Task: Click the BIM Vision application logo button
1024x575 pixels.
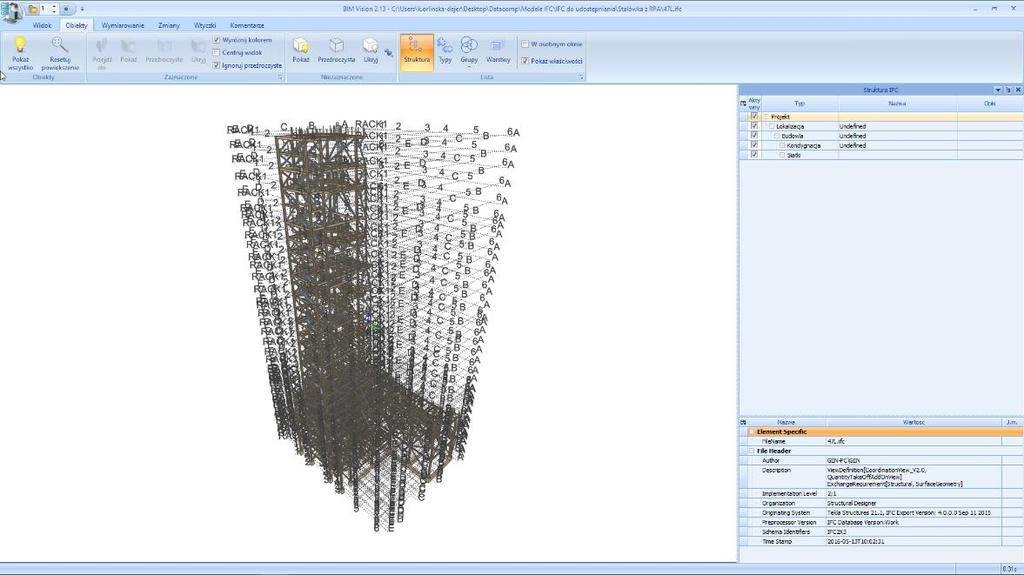Action: click(11, 10)
